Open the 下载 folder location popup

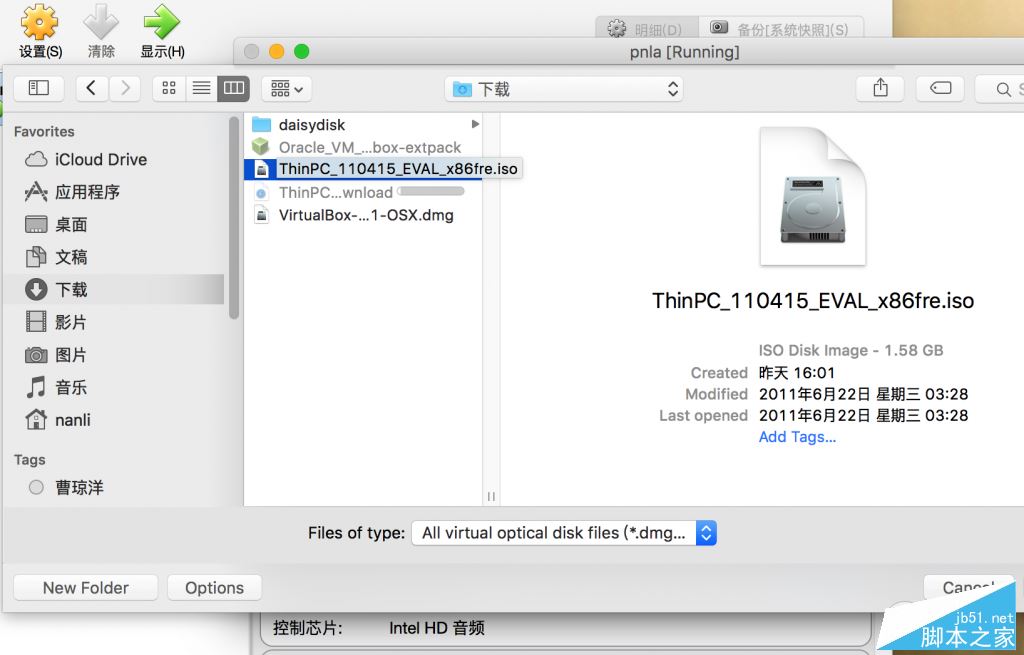point(564,89)
